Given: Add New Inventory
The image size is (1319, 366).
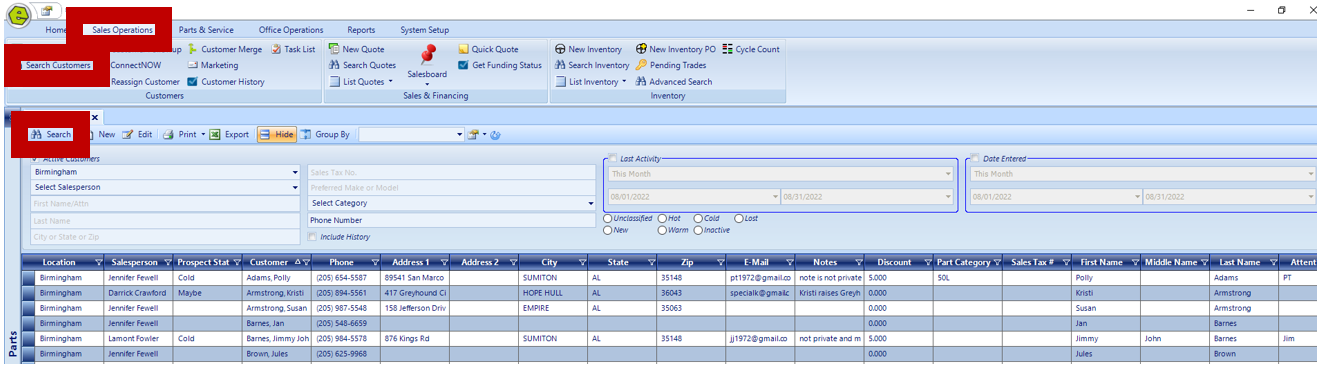Looking at the screenshot, I should click(x=588, y=48).
